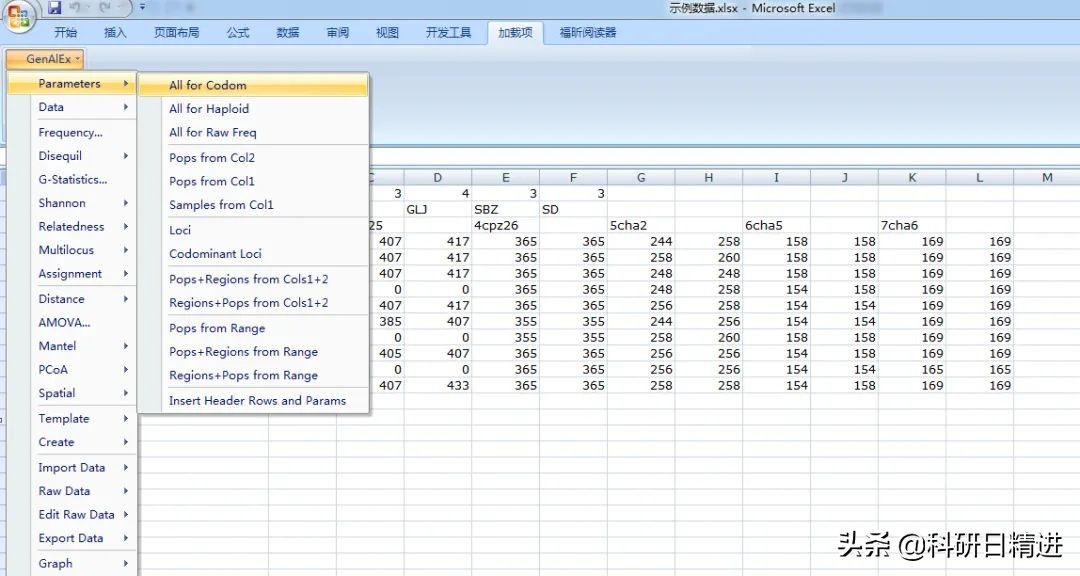Expand the Shannon submenu
The height and width of the screenshot is (576, 1080).
pos(72,203)
